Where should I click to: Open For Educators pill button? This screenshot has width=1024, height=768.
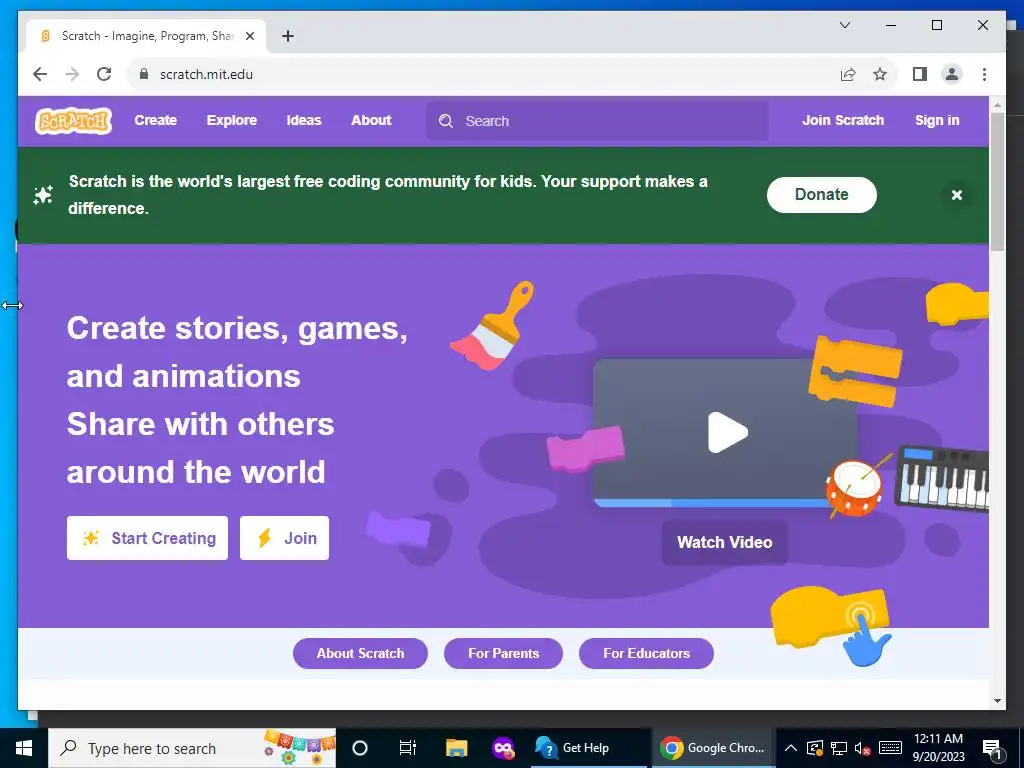tap(647, 653)
